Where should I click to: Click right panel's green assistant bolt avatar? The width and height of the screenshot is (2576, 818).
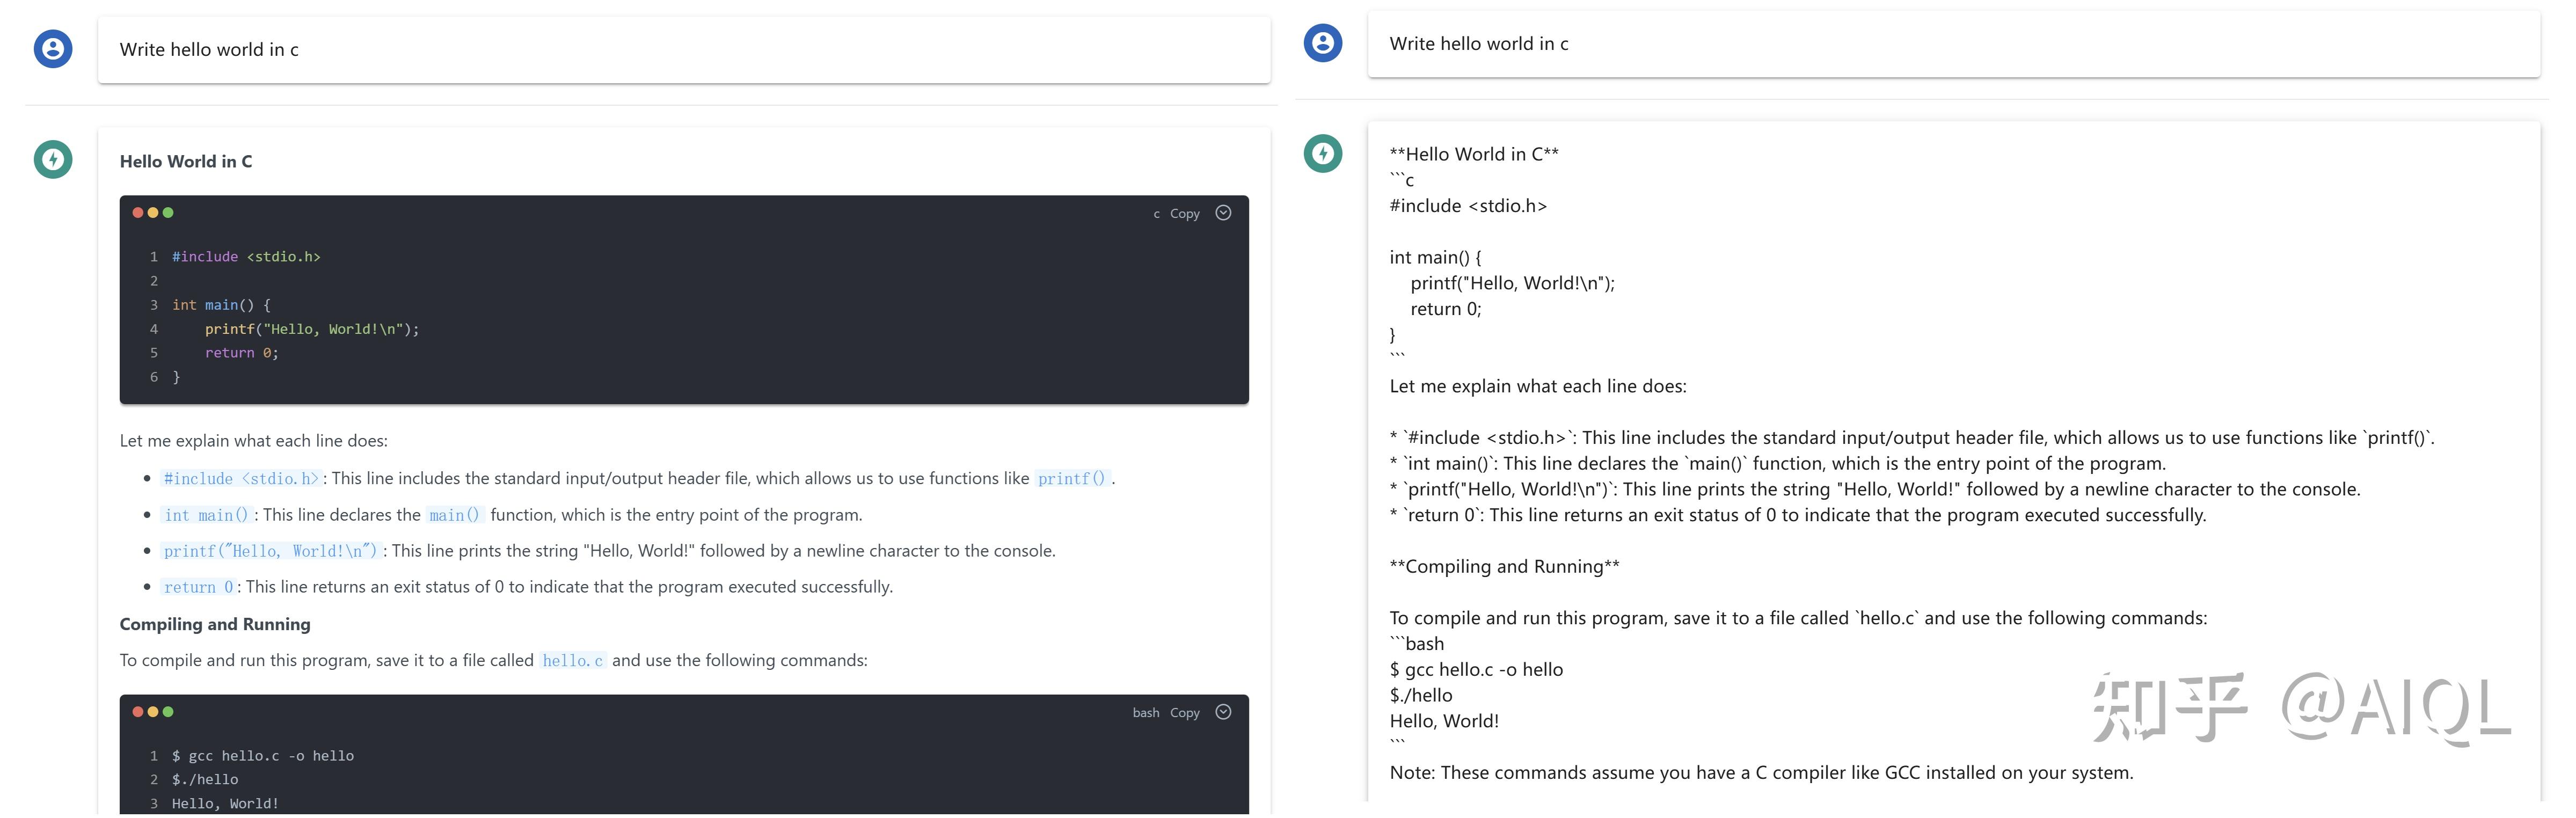pyautogui.click(x=1323, y=153)
